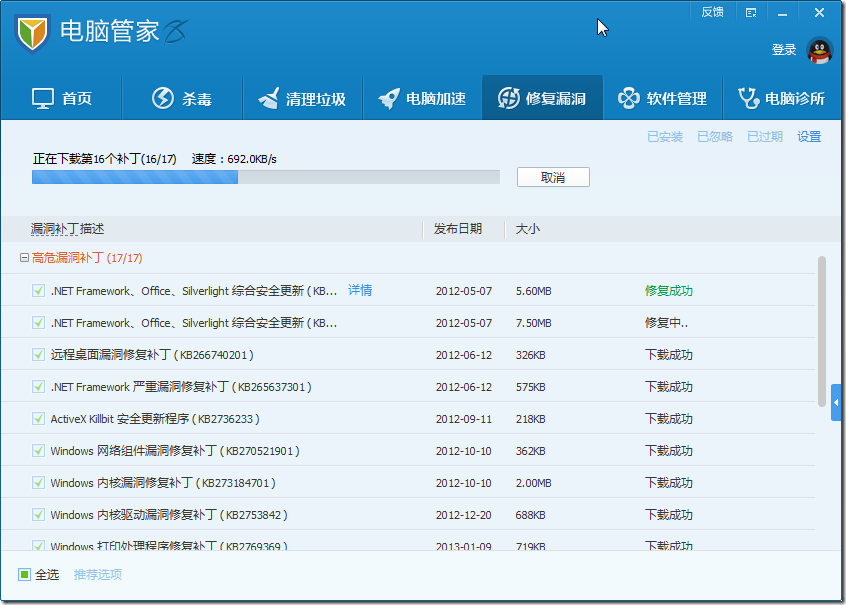
Task: Toggle checkbox for Windows 网络组件漏洞修复补丁
Action: point(38,450)
